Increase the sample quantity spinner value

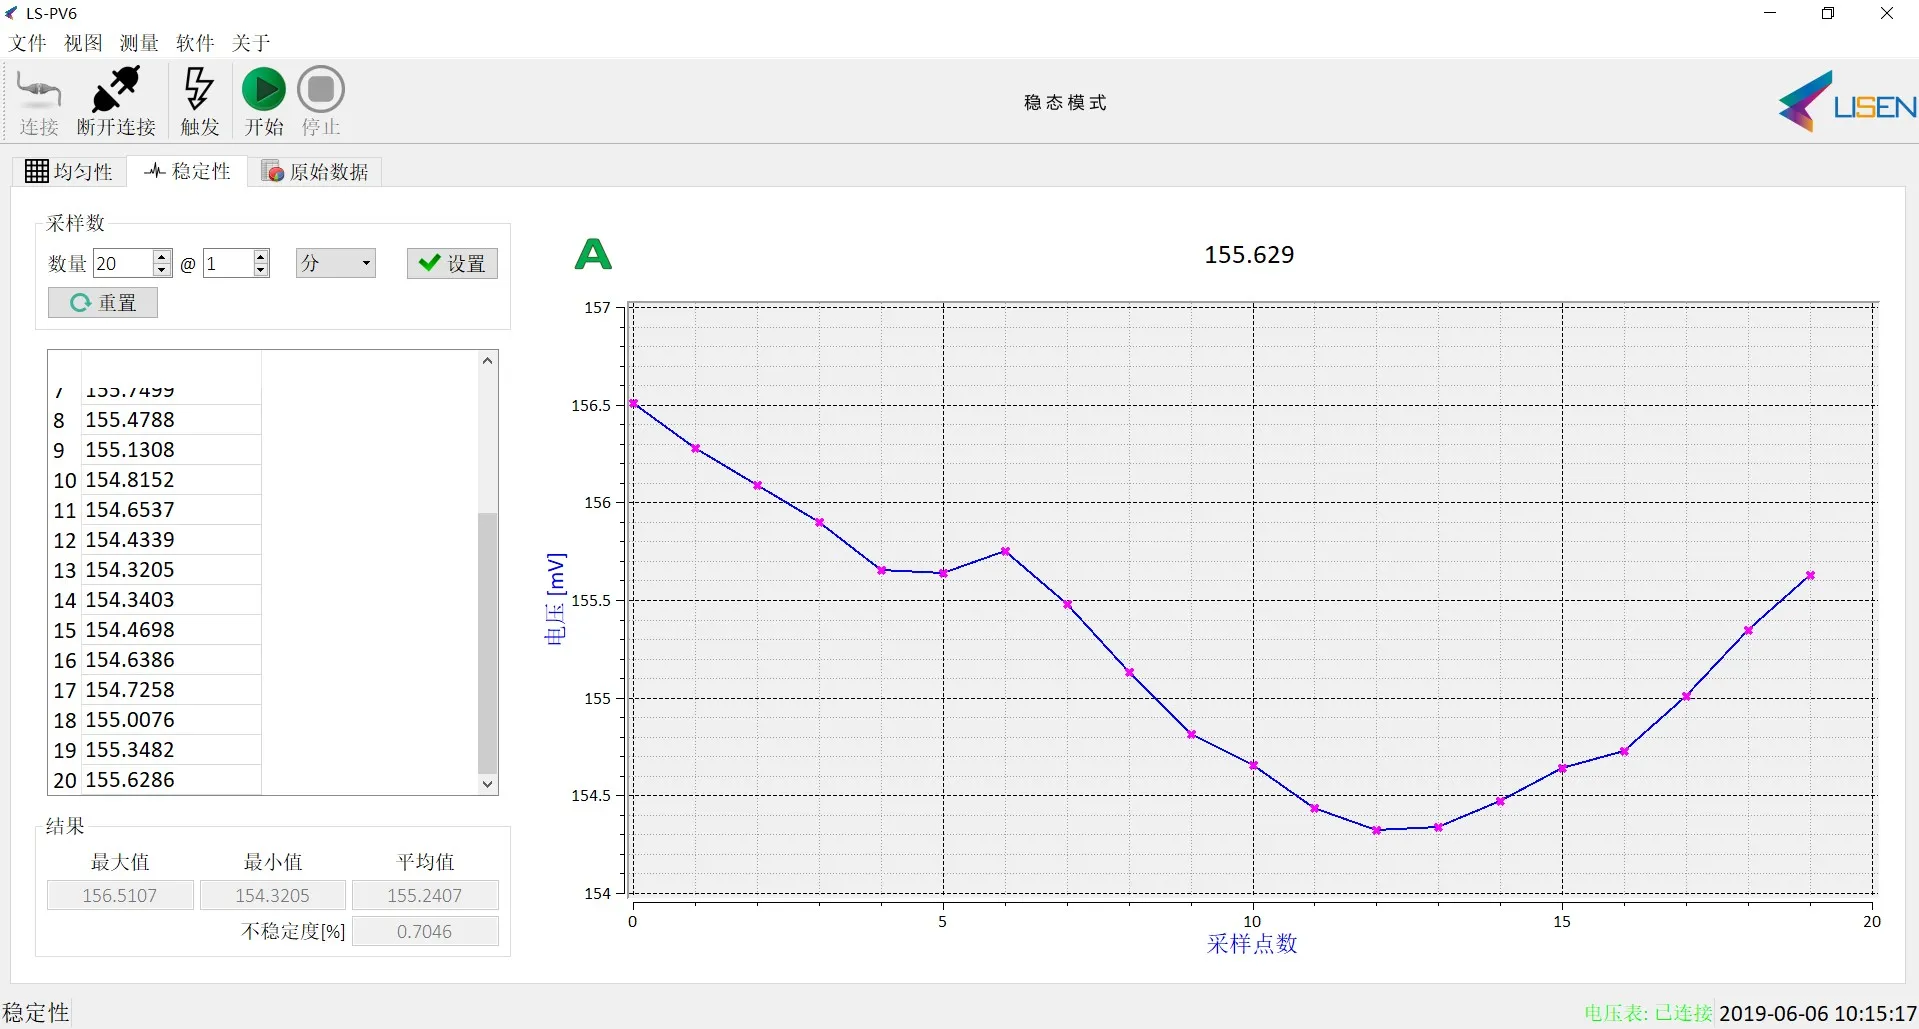[162, 257]
